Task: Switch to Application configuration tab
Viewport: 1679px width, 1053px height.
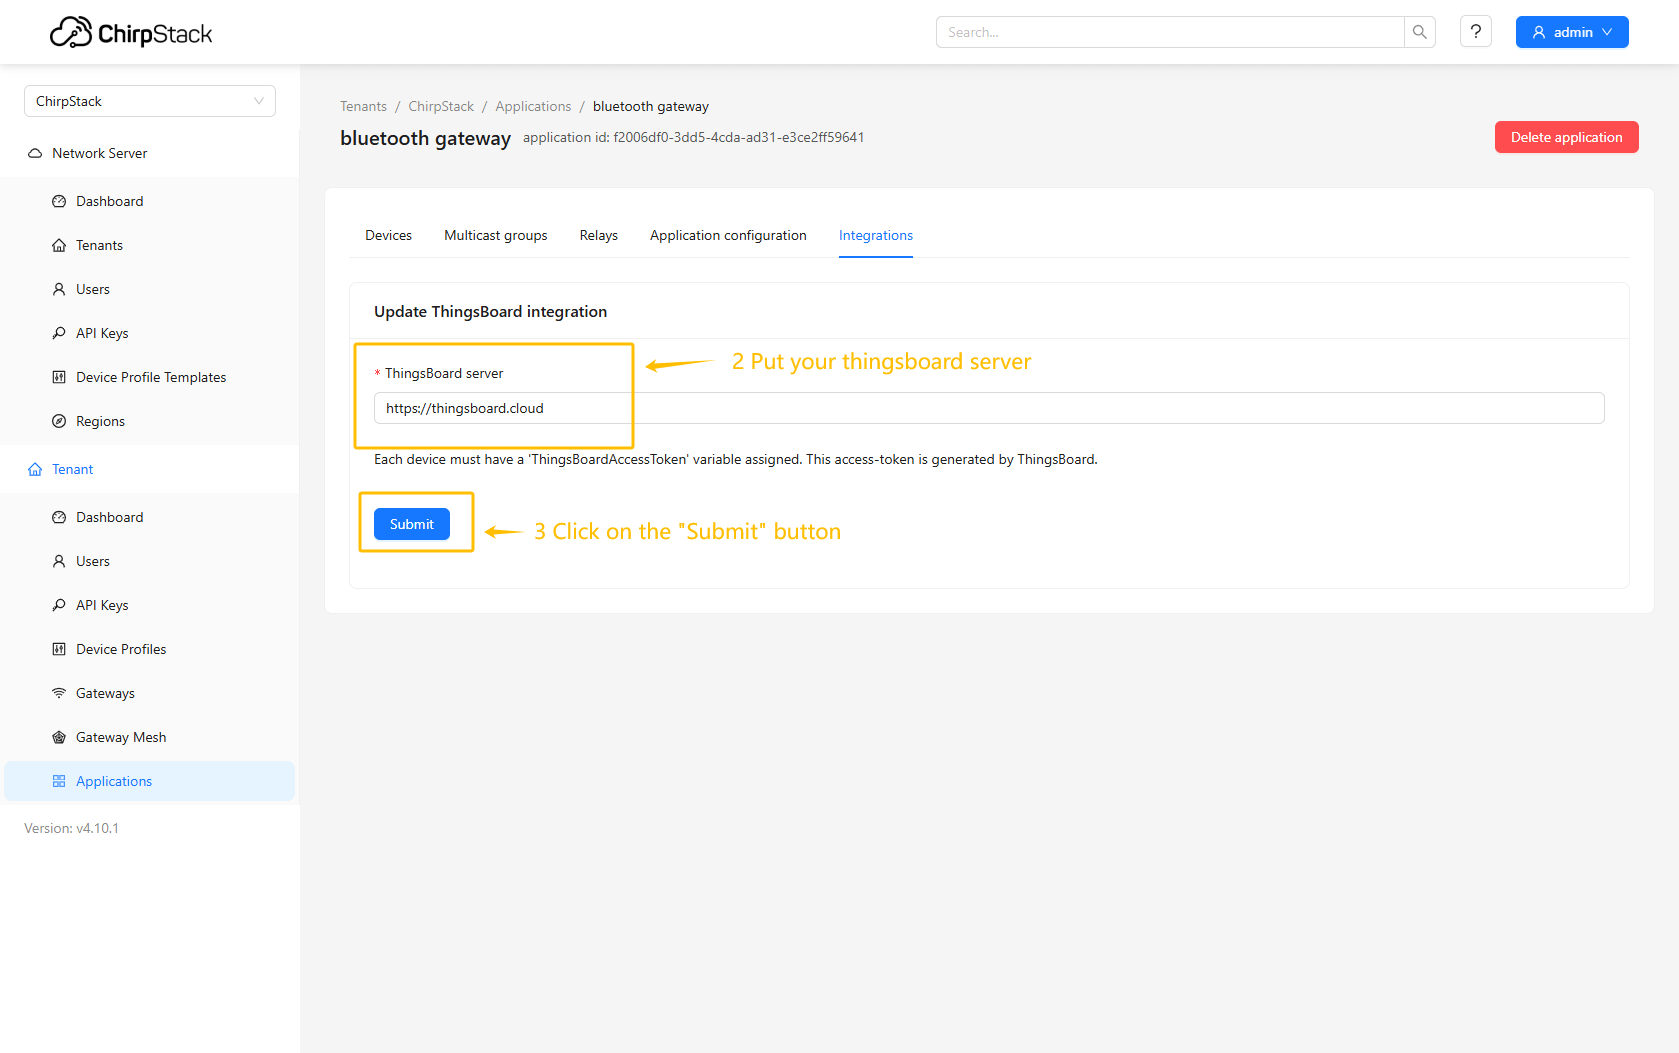Action: pyautogui.click(x=727, y=235)
